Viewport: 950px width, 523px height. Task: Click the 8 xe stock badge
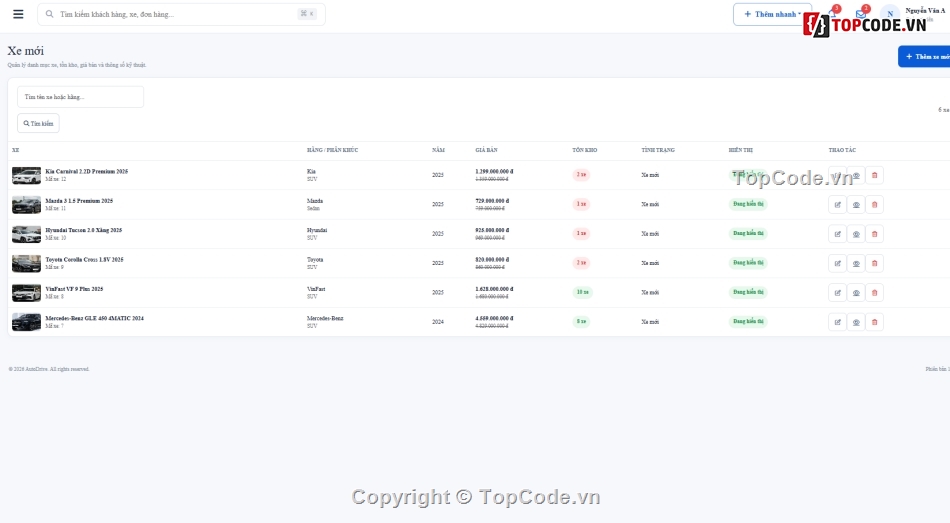coord(581,321)
